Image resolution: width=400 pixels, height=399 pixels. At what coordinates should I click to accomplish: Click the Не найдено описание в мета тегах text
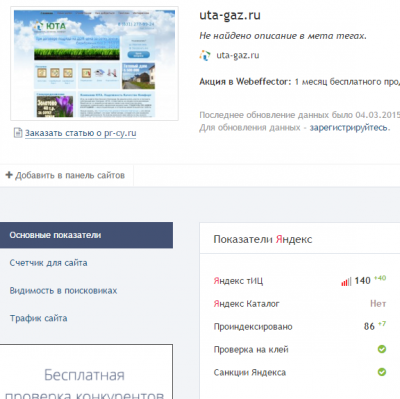[x=283, y=36]
